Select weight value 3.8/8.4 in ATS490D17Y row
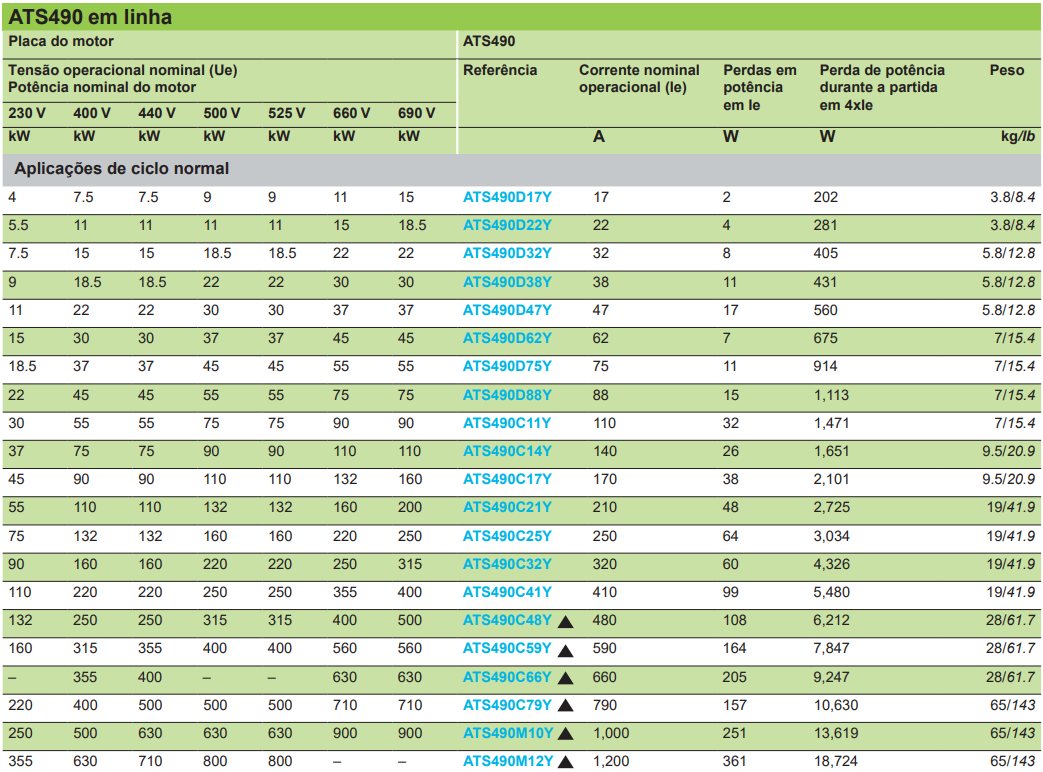This screenshot has width=1043, height=772. (1012, 197)
